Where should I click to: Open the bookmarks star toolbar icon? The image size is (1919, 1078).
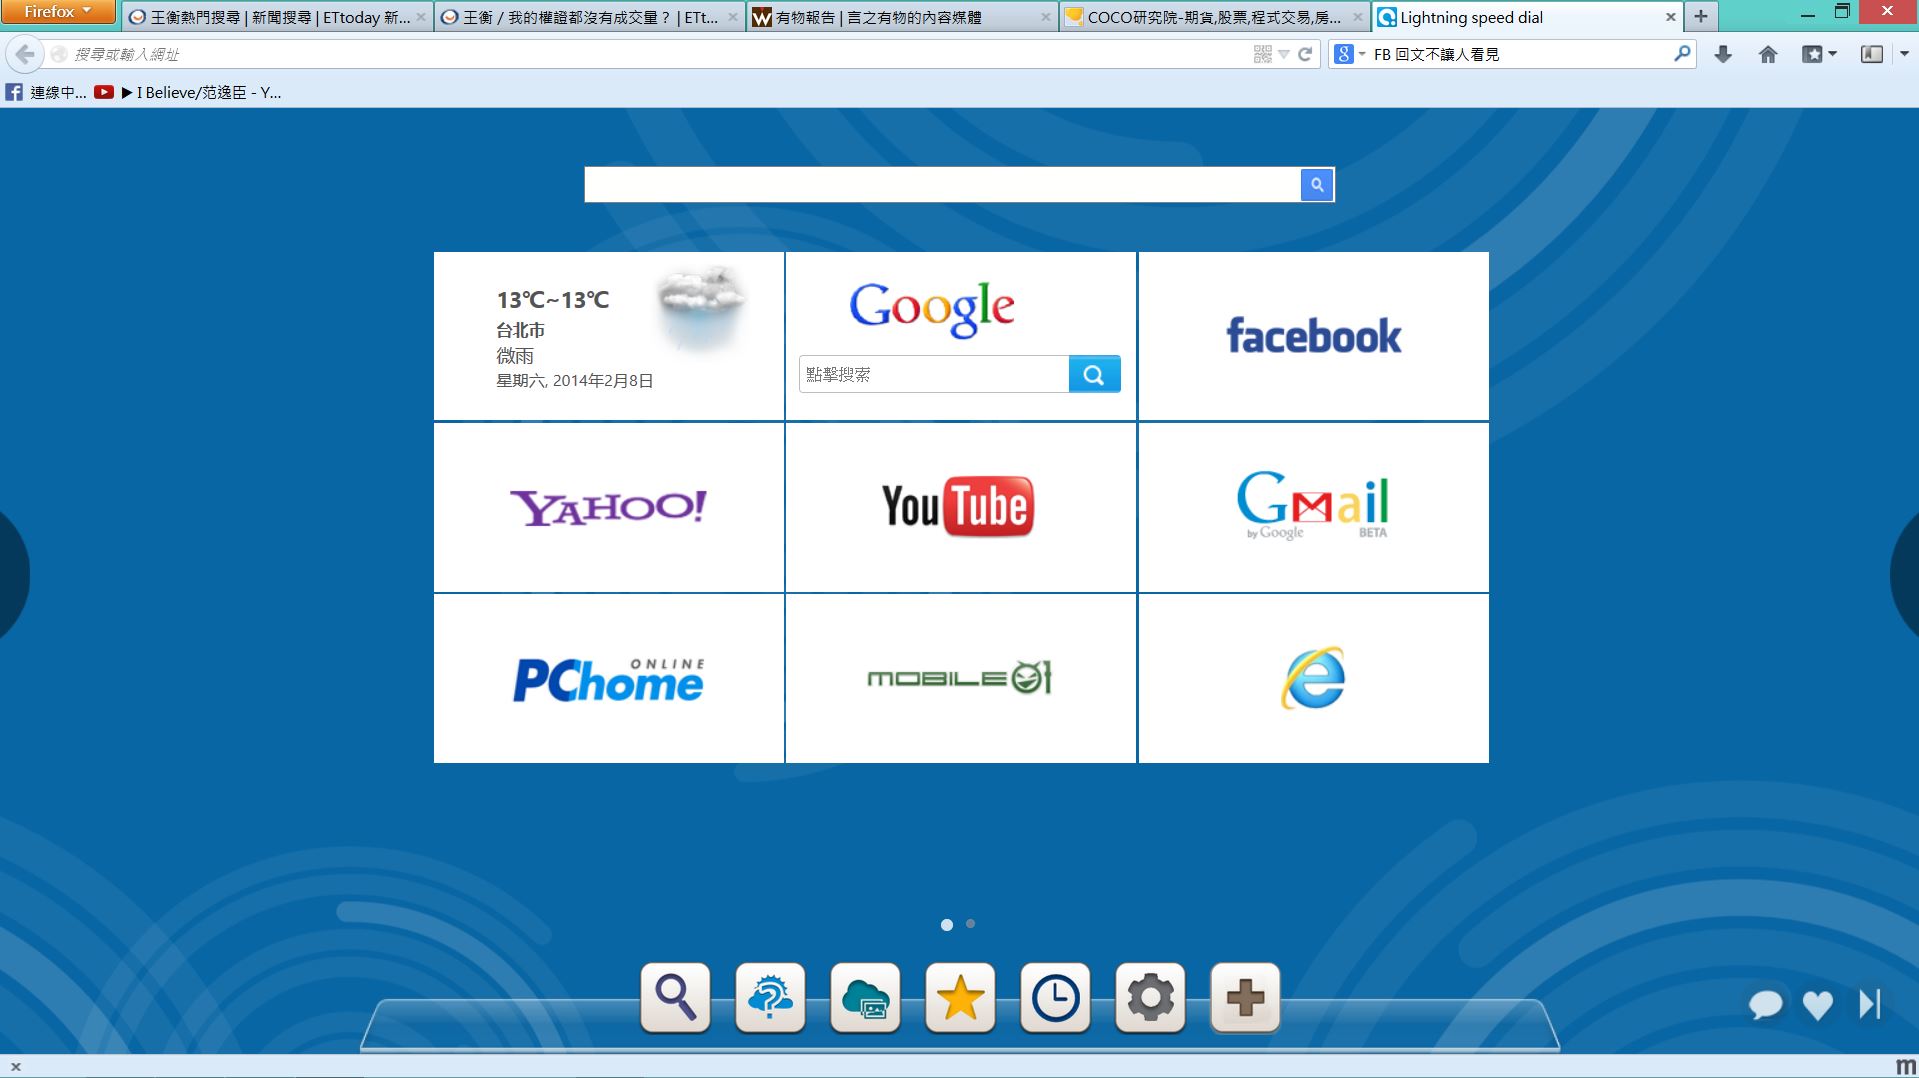click(x=1812, y=54)
